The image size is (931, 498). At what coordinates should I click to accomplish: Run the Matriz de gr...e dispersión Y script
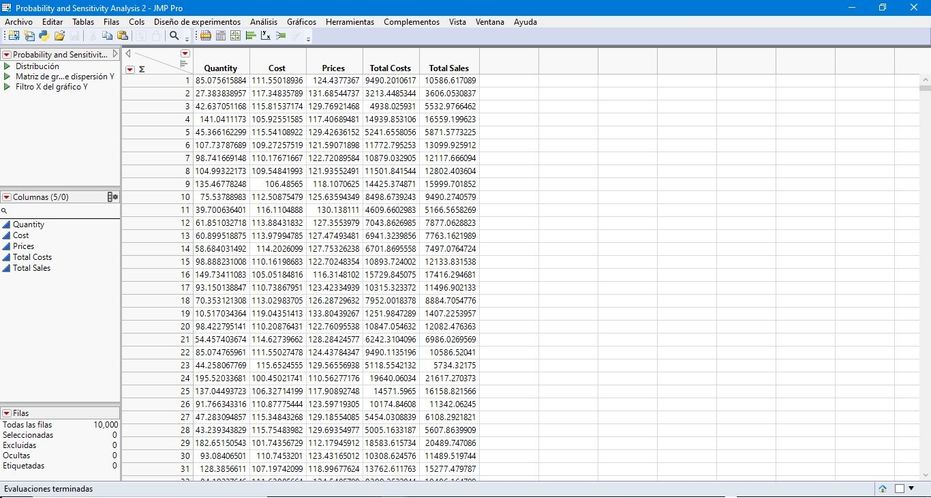click(x=7, y=77)
